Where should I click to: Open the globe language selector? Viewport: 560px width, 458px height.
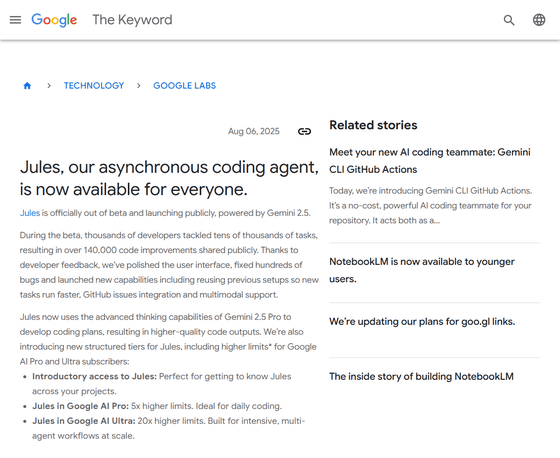click(539, 20)
